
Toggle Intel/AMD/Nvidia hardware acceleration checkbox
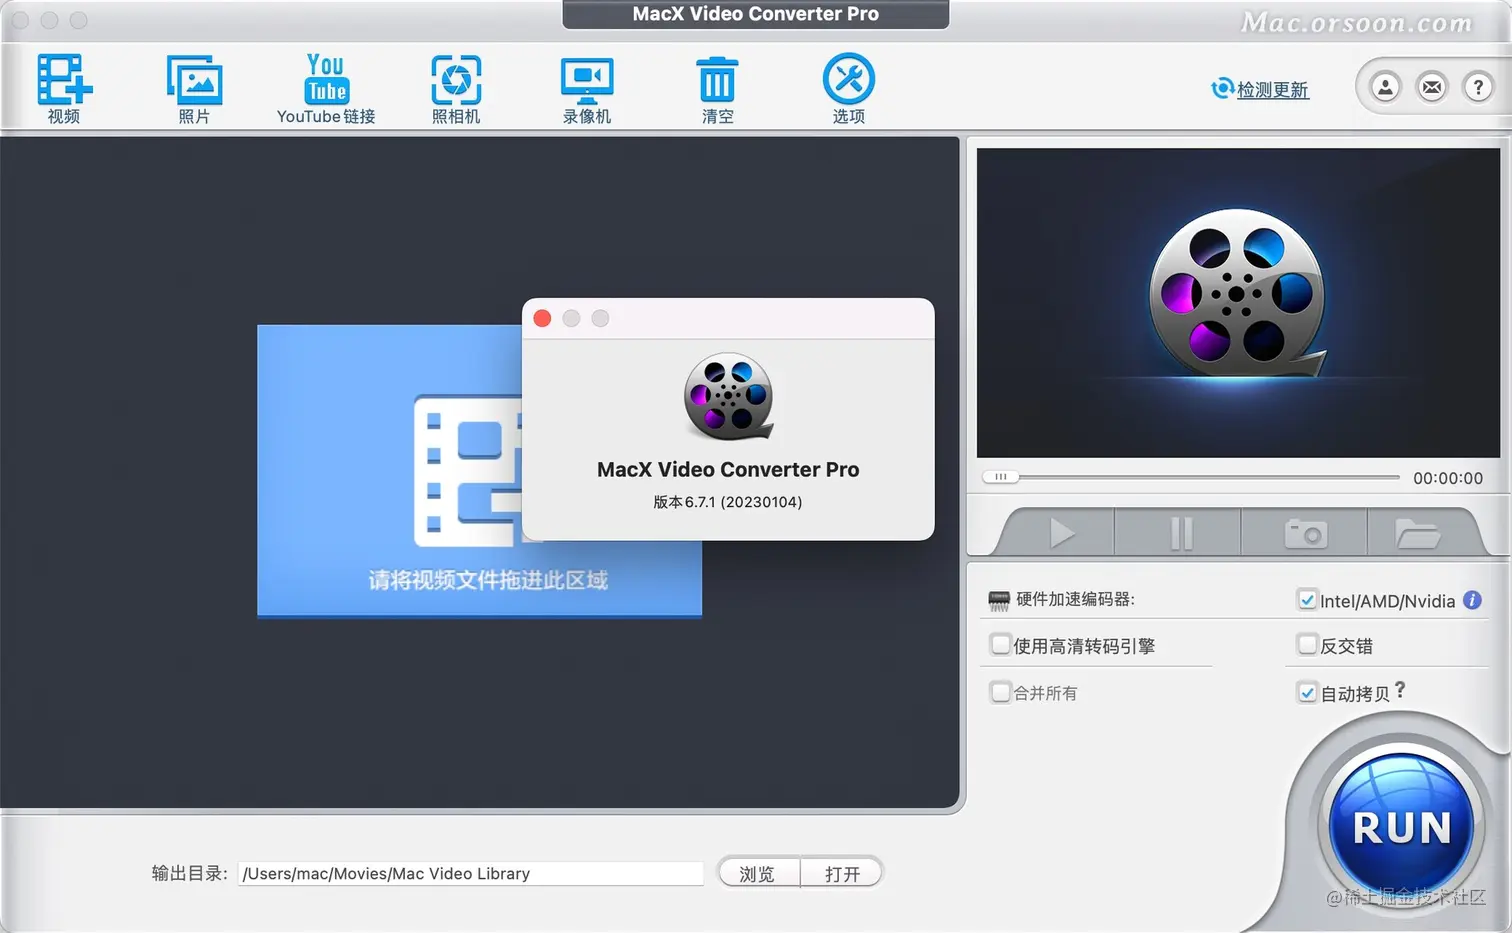point(1307,600)
